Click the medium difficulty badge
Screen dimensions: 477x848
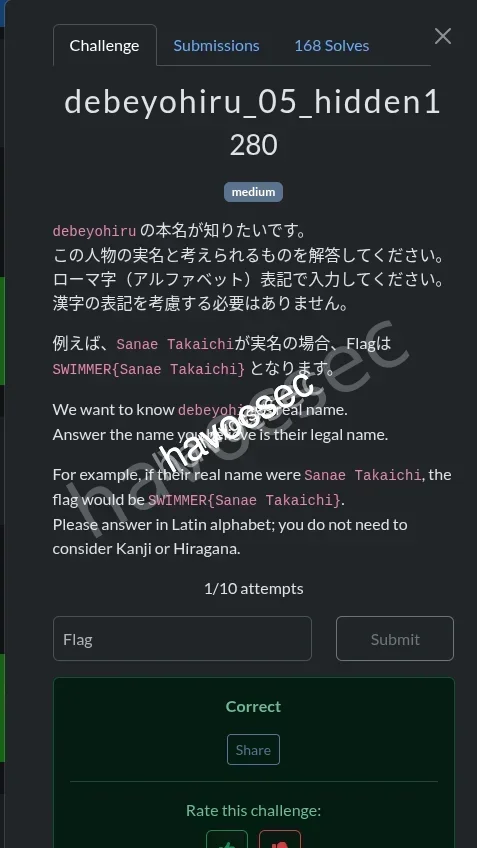point(253,192)
